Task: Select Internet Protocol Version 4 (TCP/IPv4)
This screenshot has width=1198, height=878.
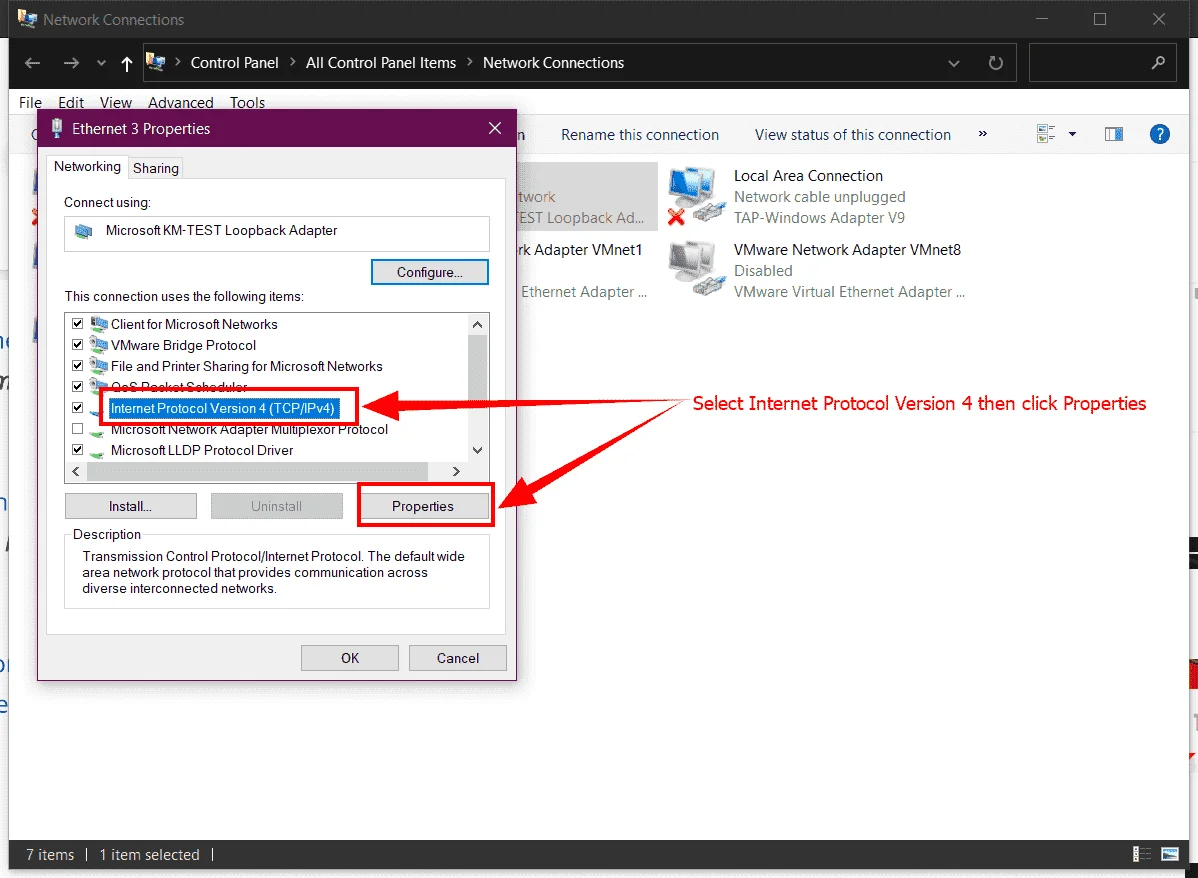Action: coord(222,408)
